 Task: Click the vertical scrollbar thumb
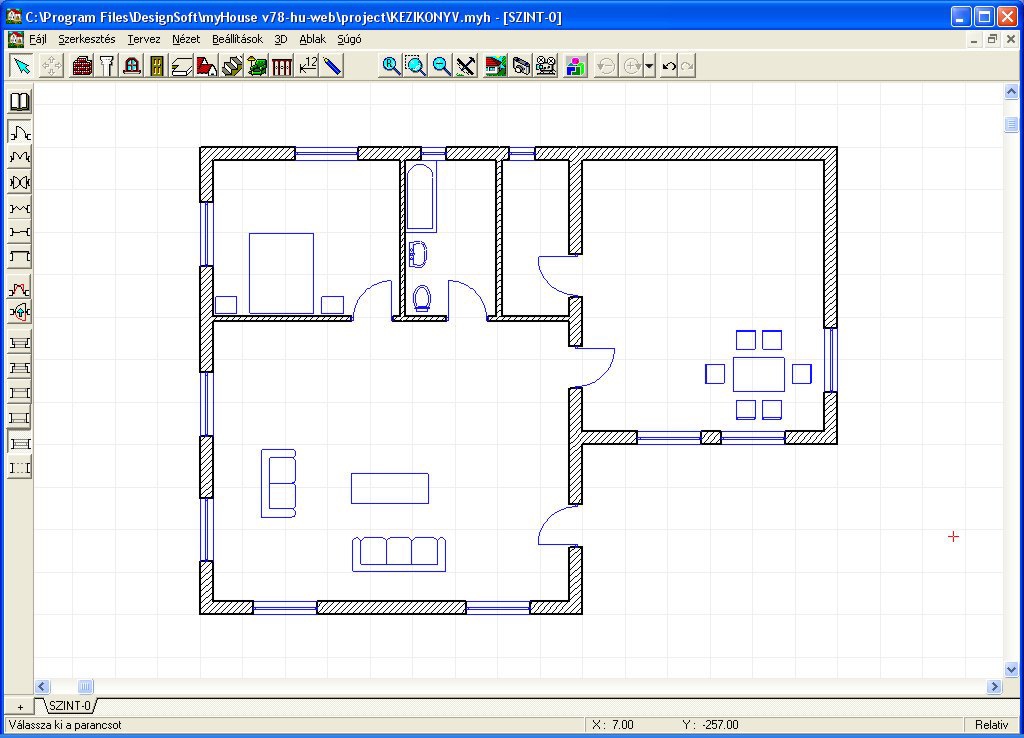click(1011, 123)
